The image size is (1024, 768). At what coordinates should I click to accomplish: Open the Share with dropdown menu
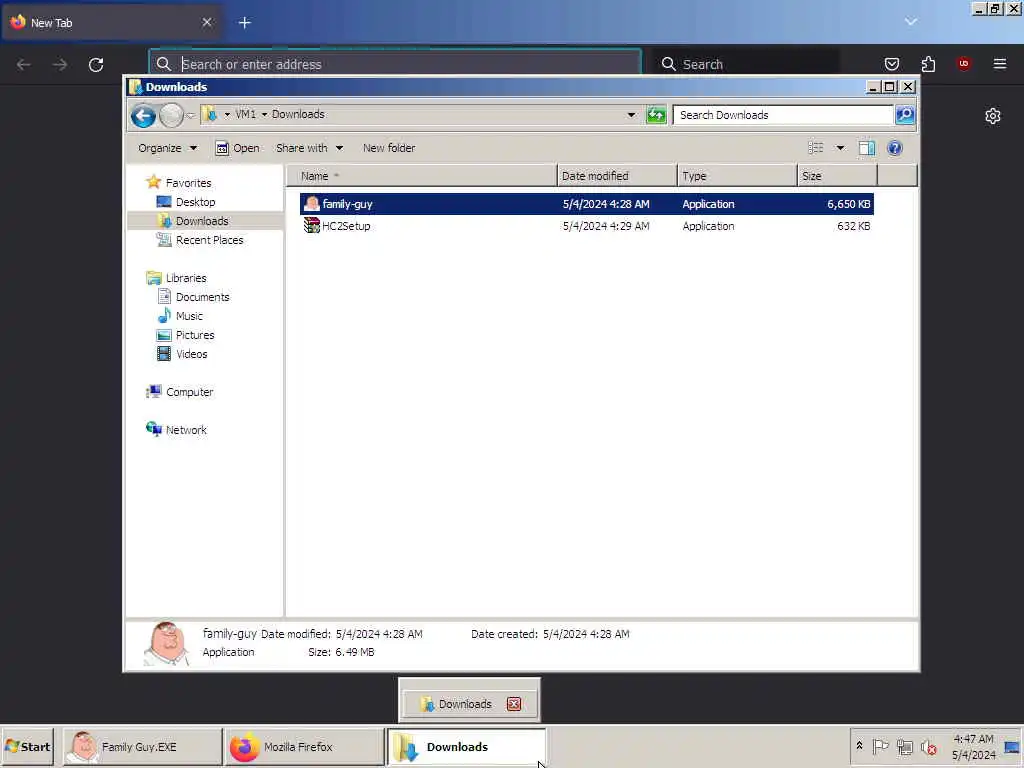click(309, 148)
